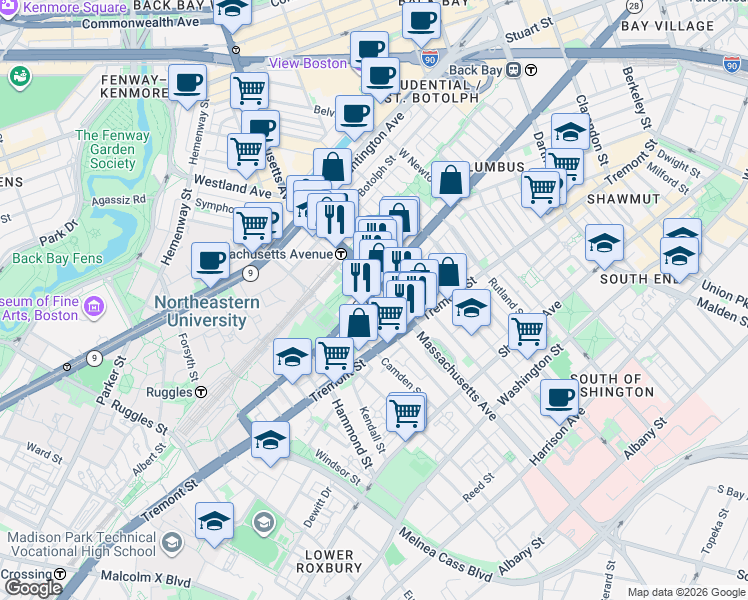This screenshot has height=600, width=748.
Task: Click the shopping cart marker near Rutland St
Action: 528,334
